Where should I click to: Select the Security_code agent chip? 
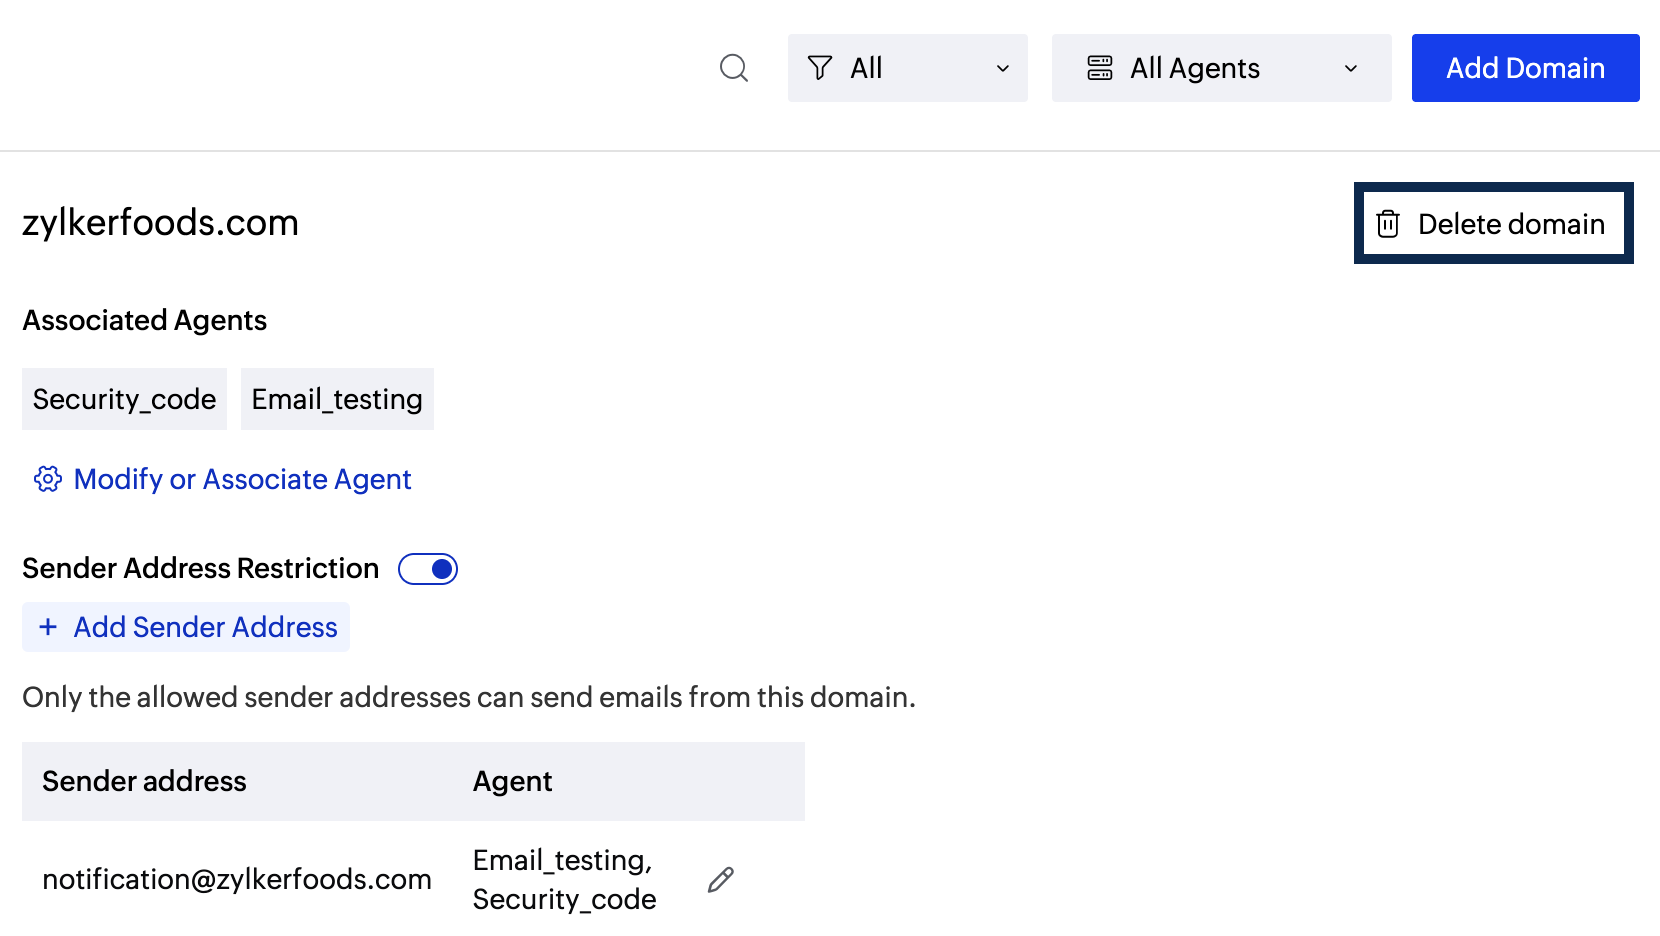(x=124, y=399)
